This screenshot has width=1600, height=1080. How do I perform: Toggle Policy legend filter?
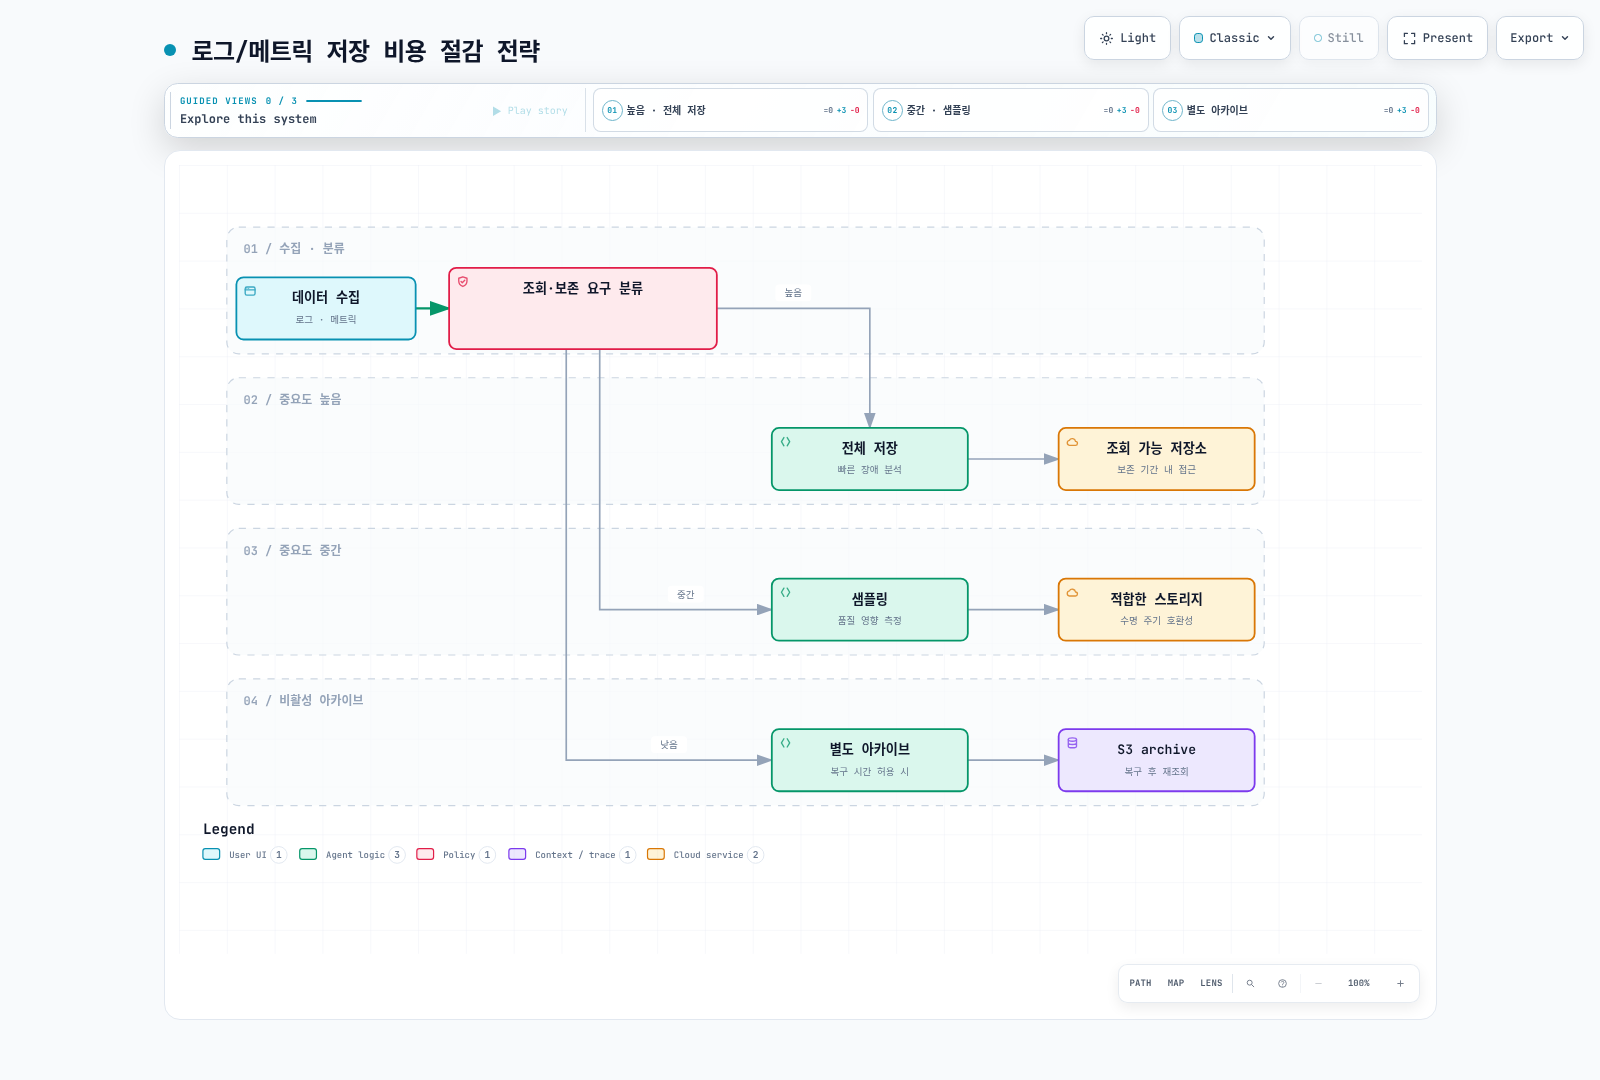456,855
